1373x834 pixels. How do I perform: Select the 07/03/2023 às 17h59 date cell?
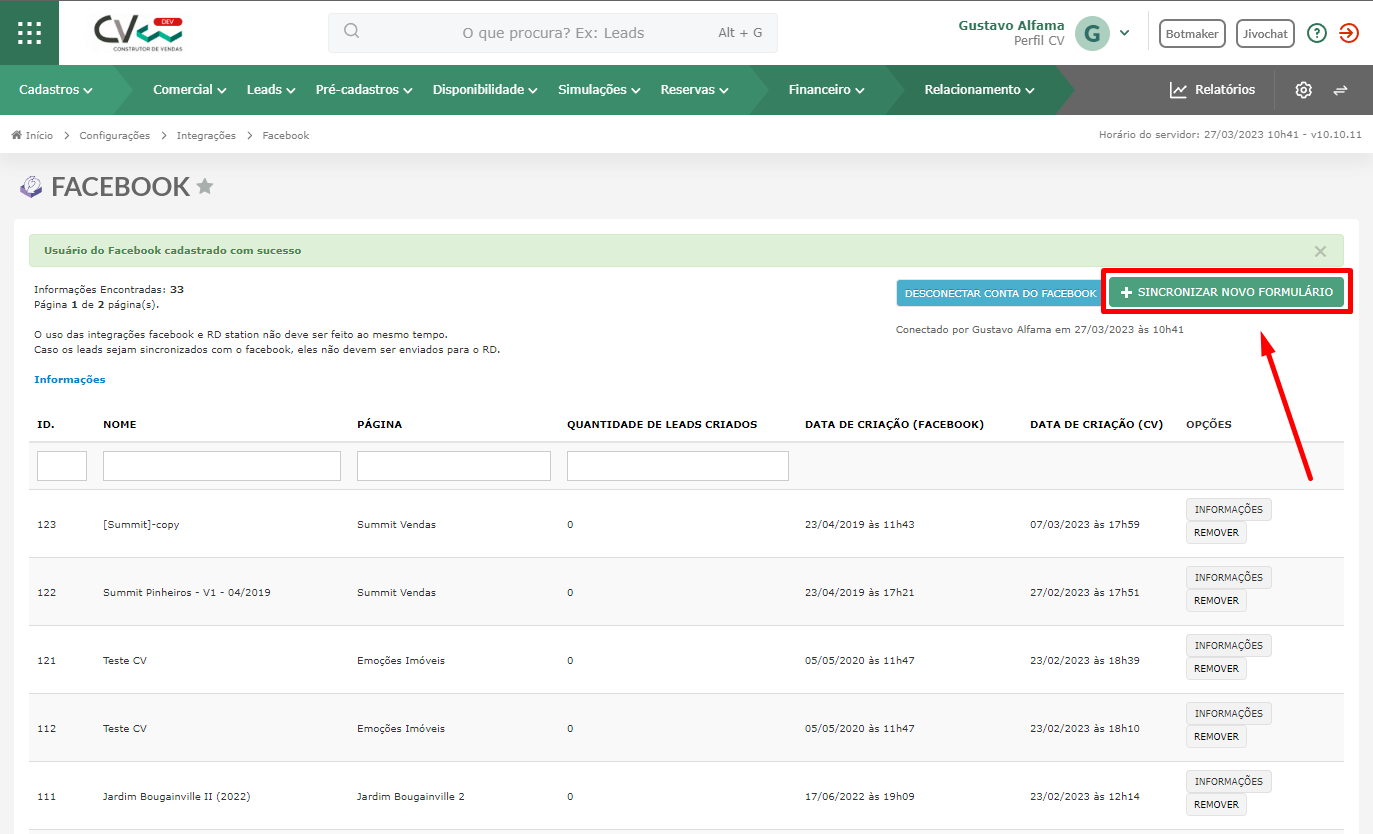1085,525
